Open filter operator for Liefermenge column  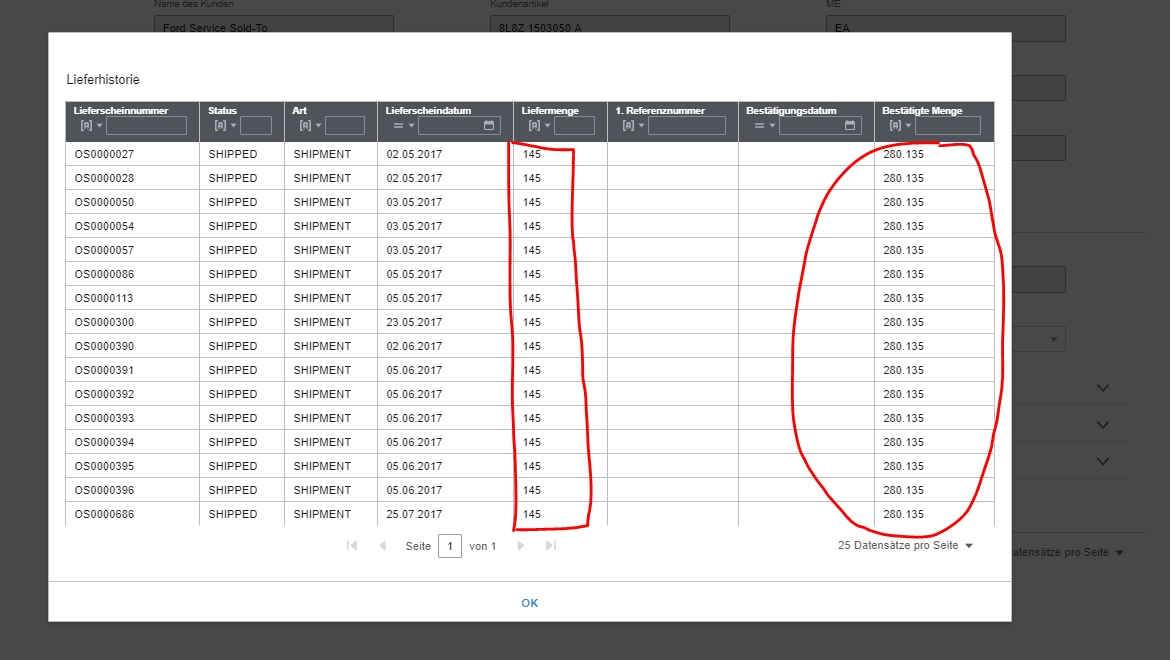coord(539,125)
